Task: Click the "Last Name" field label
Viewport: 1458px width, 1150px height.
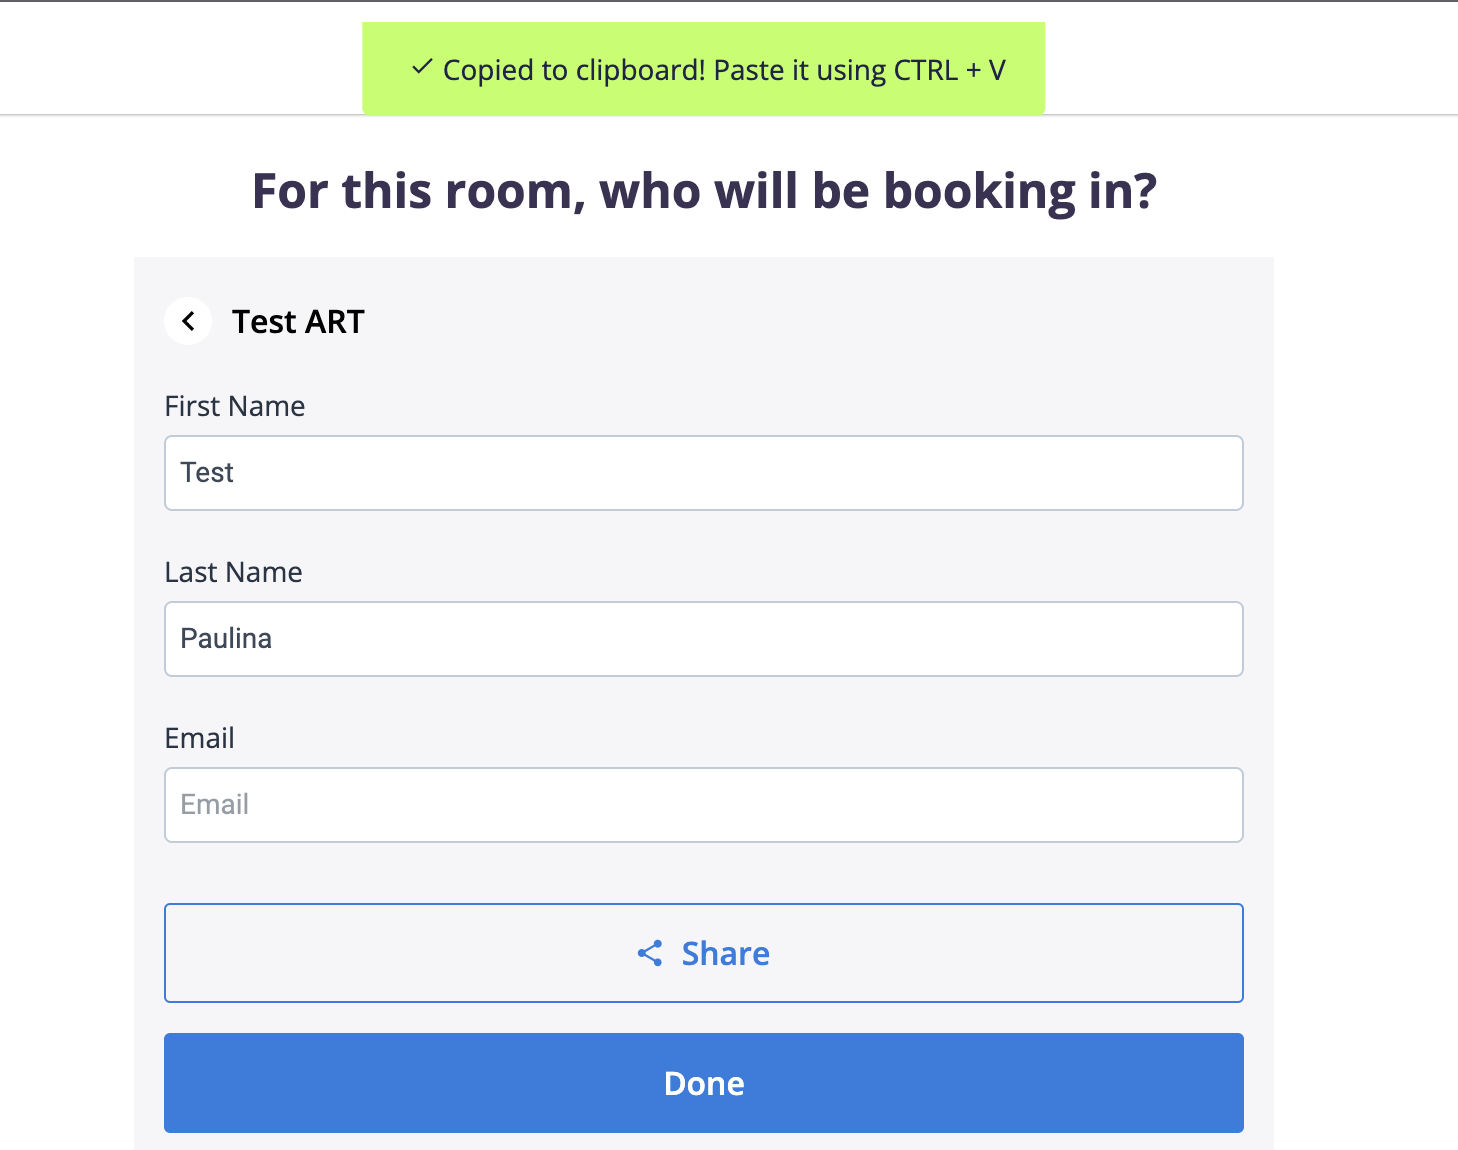Action: click(233, 572)
